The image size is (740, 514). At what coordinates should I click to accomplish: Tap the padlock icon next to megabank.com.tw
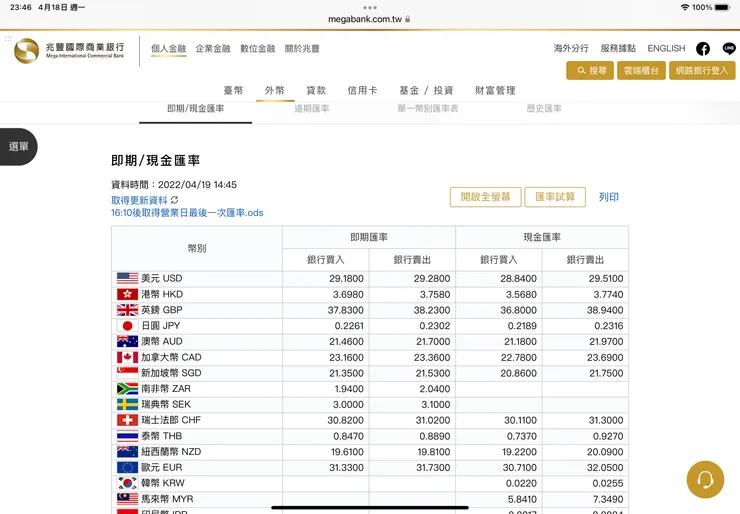pyautogui.click(x=408, y=19)
